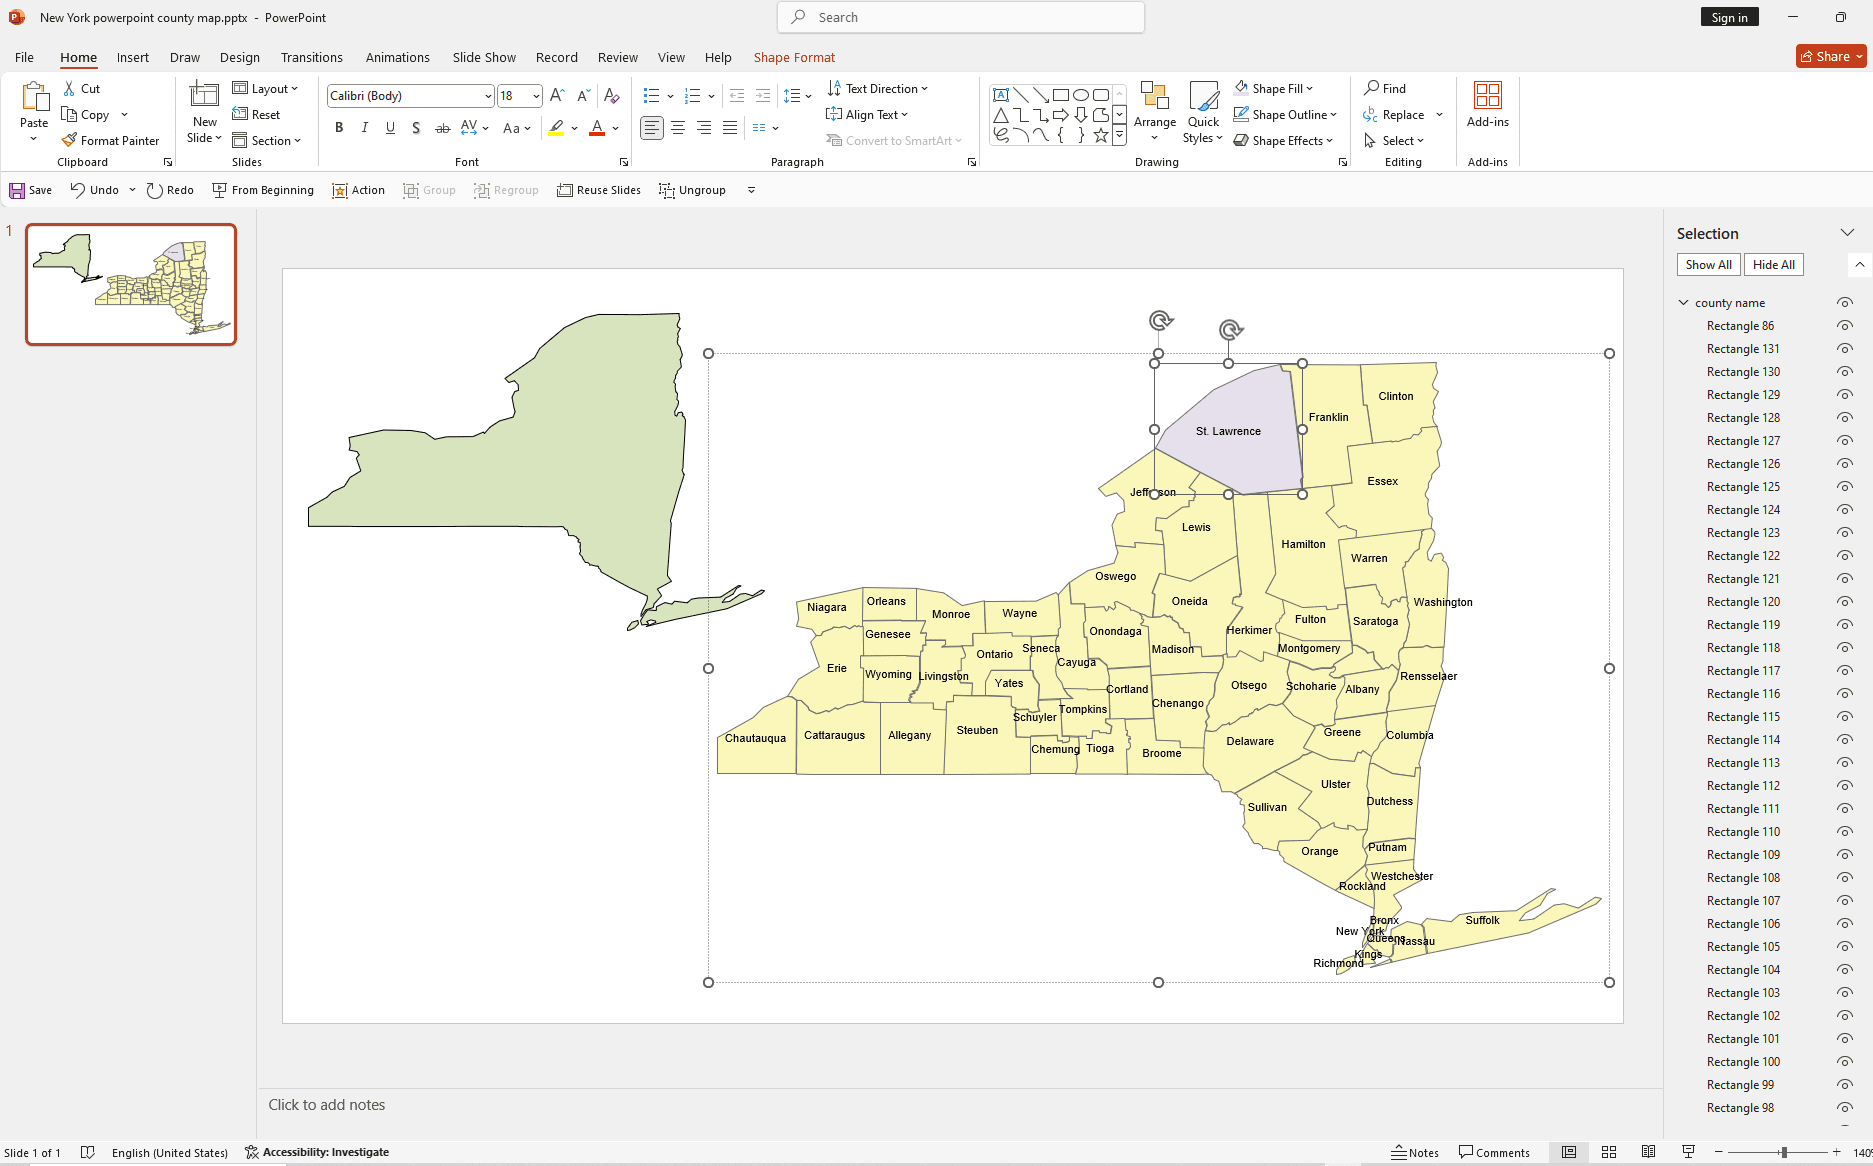Open Notes from the status bar
Viewport: 1873px width, 1166px height.
point(1415,1152)
